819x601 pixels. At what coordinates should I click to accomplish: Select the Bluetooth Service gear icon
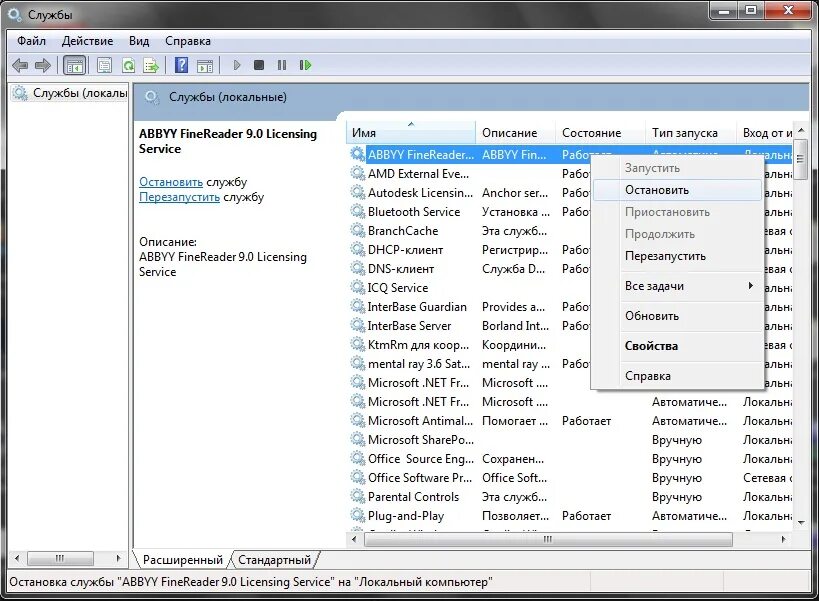358,211
